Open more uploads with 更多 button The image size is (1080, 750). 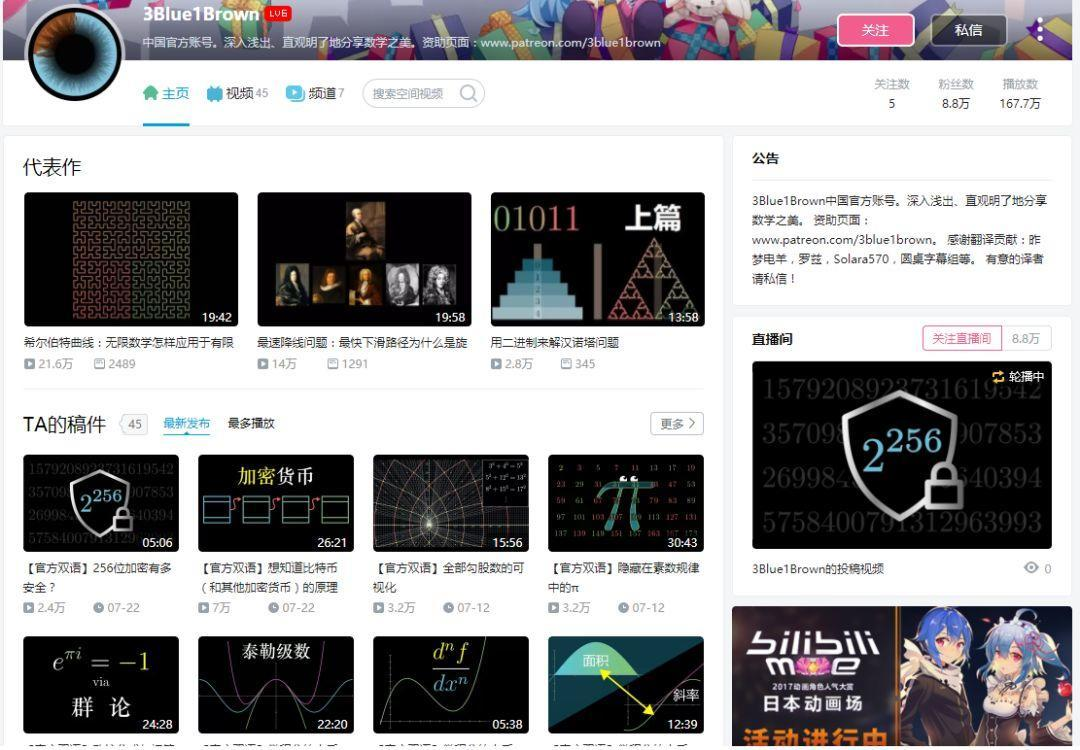pyautogui.click(x=677, y=424)
